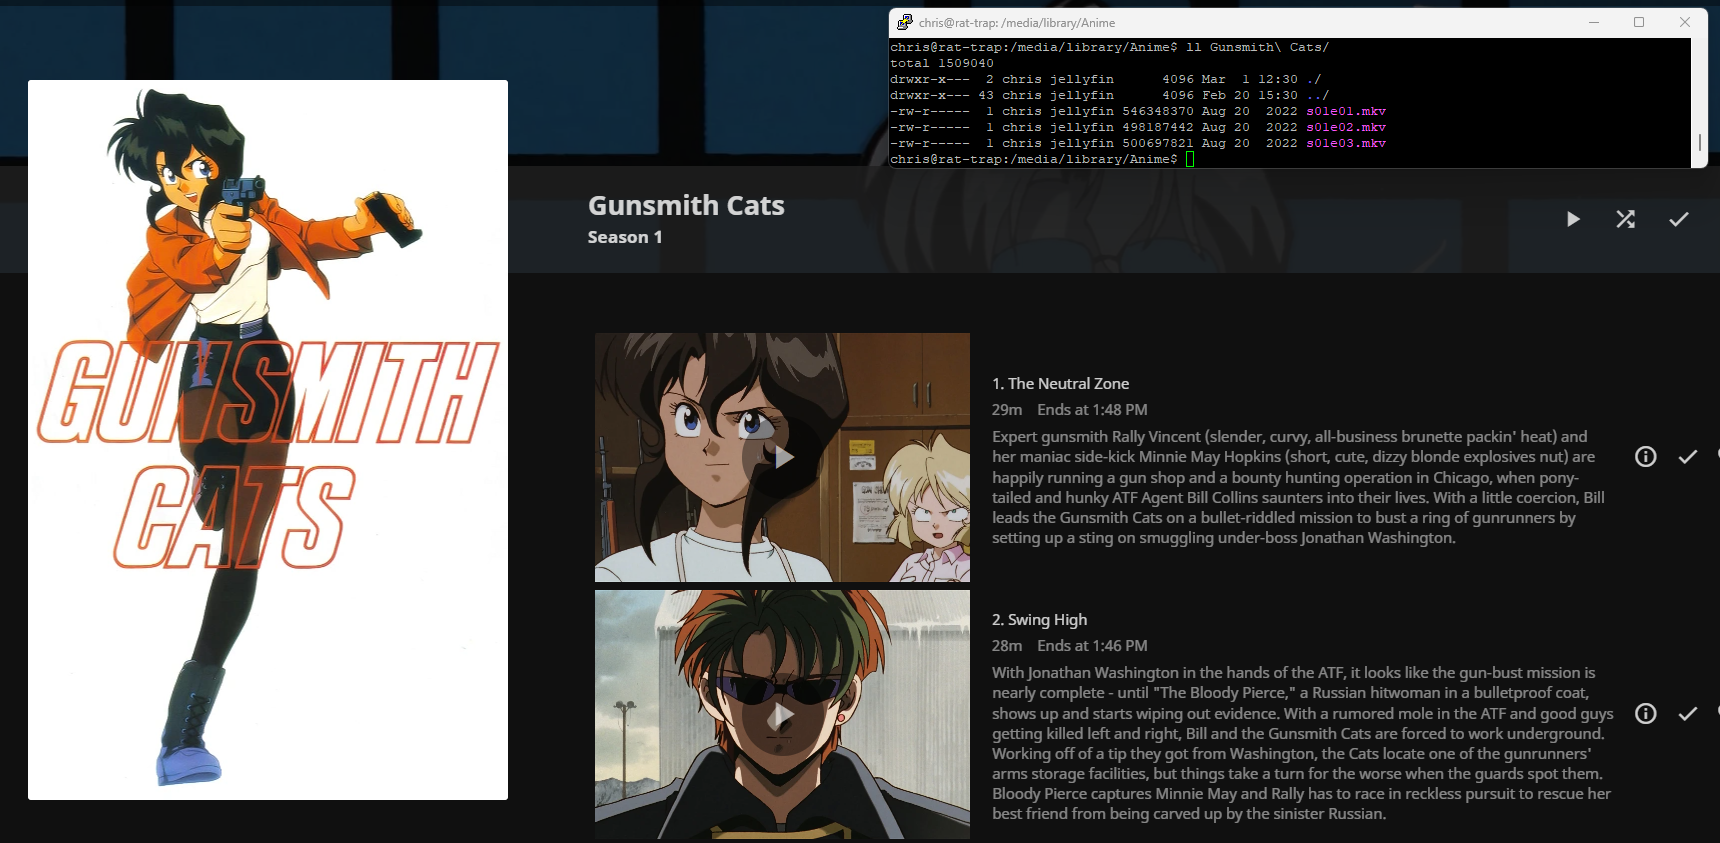Viewport: 1720px width, 843px height.
Task: Open the "1. The Neutral Zone" episode title
Action: click(1060, 384)
